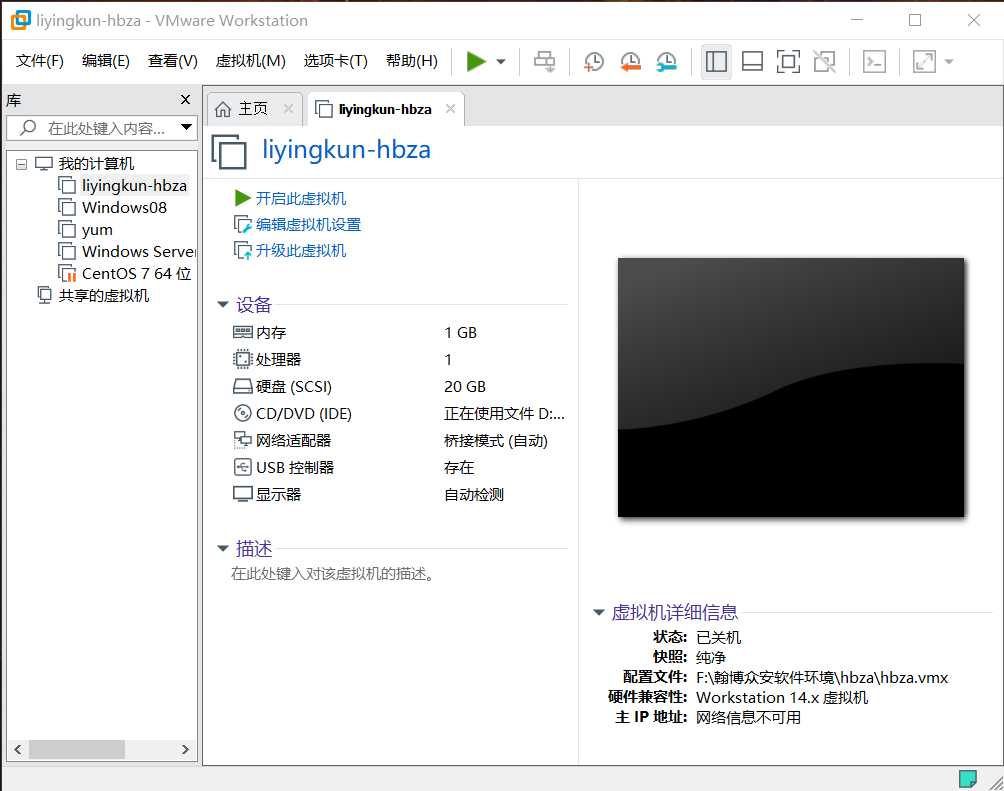This screenshot has width=1004, height=791.
Task: Open the power options dropdown arrow
Action: [x=501, y=62]
